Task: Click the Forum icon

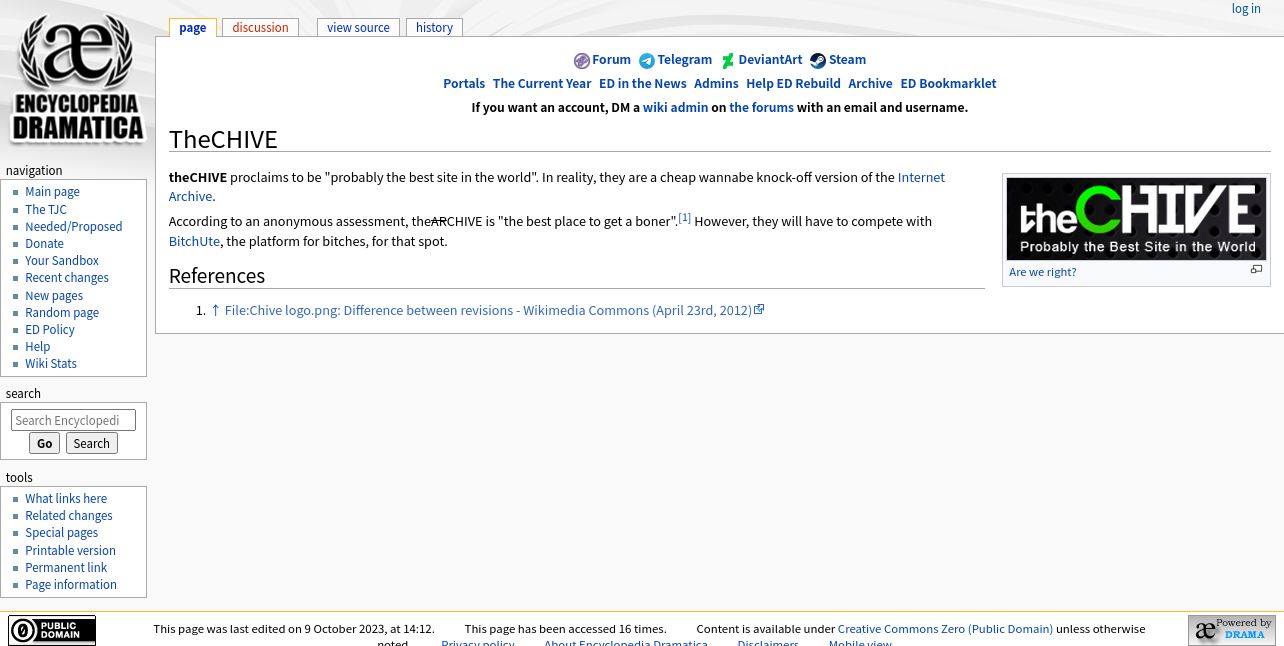Action: point(581,61)
